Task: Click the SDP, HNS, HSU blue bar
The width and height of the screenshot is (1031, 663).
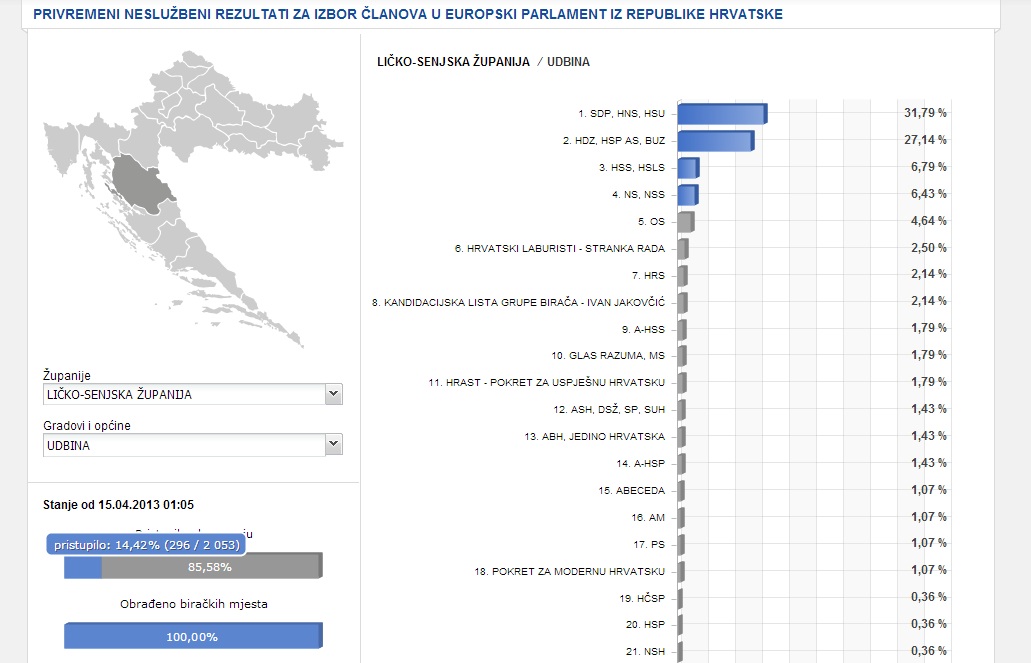Action: click(x=722, y=114)
